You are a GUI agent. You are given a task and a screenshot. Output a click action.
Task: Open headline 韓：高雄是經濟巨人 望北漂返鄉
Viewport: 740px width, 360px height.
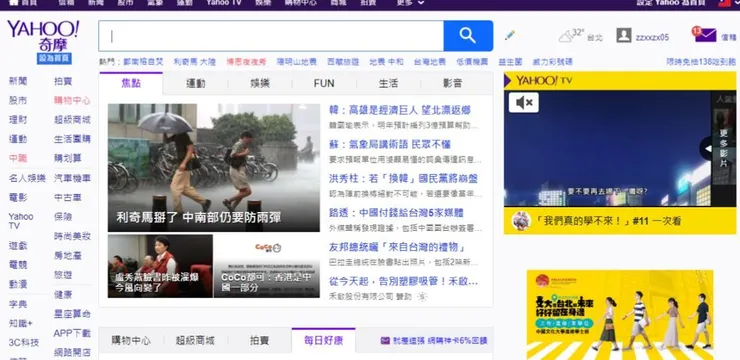[399, 110]
